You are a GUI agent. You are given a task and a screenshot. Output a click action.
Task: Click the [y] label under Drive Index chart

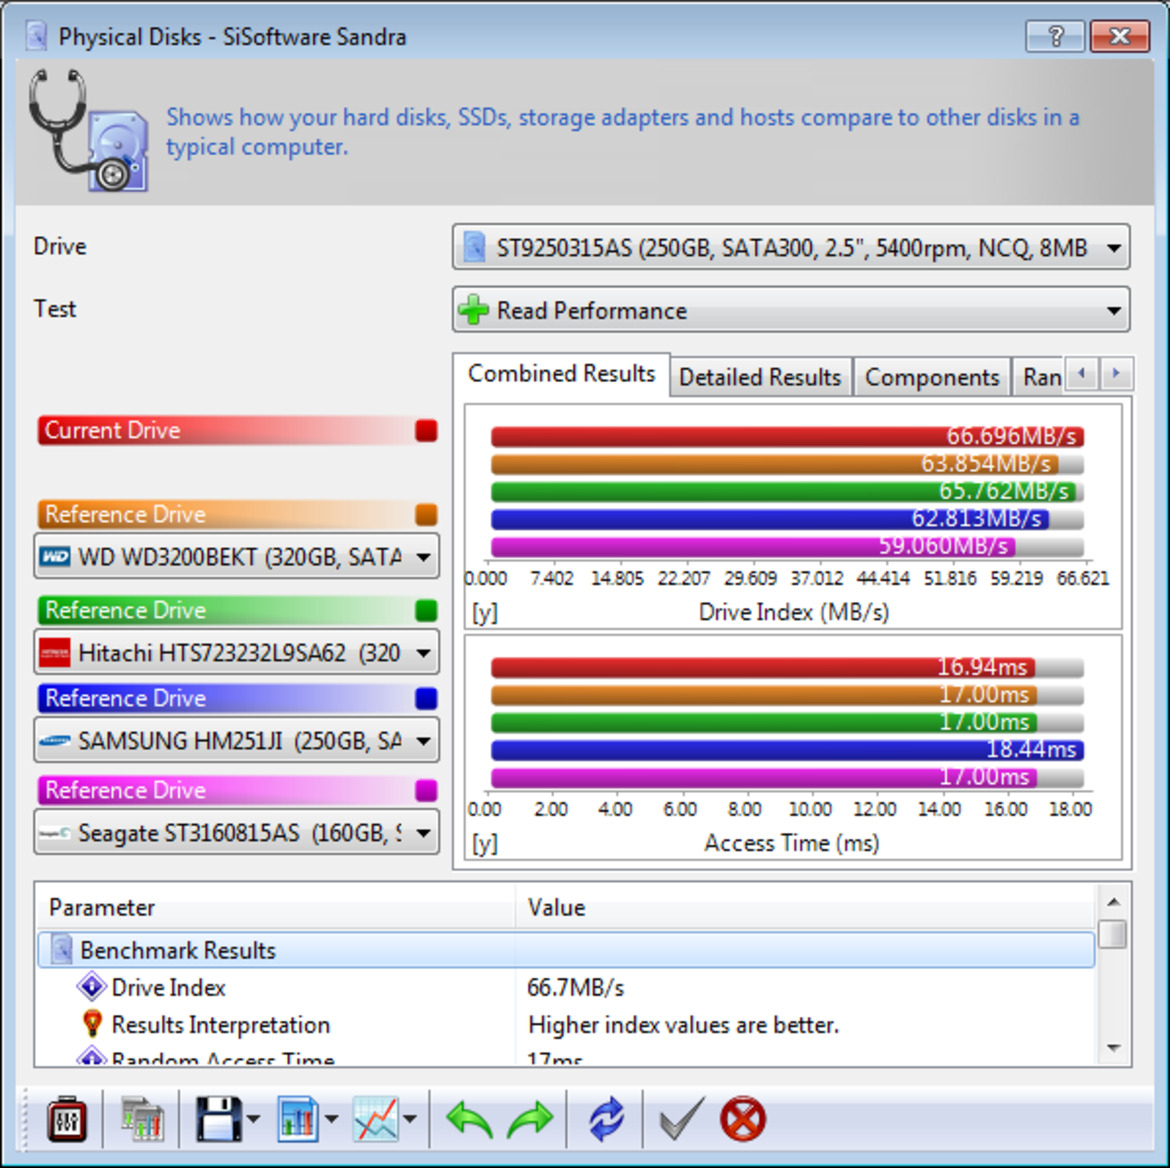click(484, 612)
